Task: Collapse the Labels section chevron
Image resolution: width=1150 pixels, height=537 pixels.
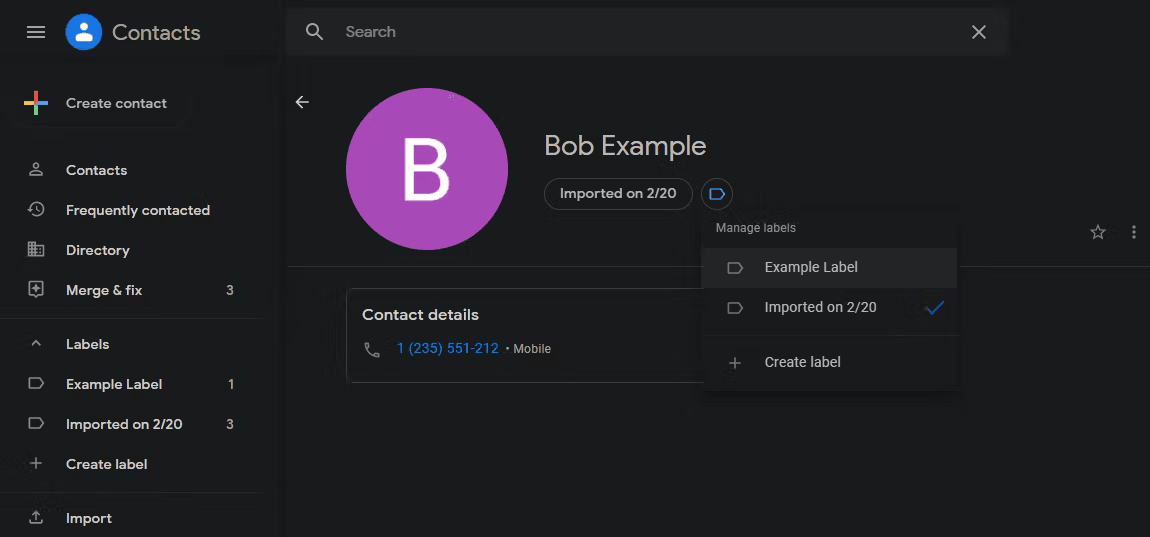Action: click(x=36, y=344)
